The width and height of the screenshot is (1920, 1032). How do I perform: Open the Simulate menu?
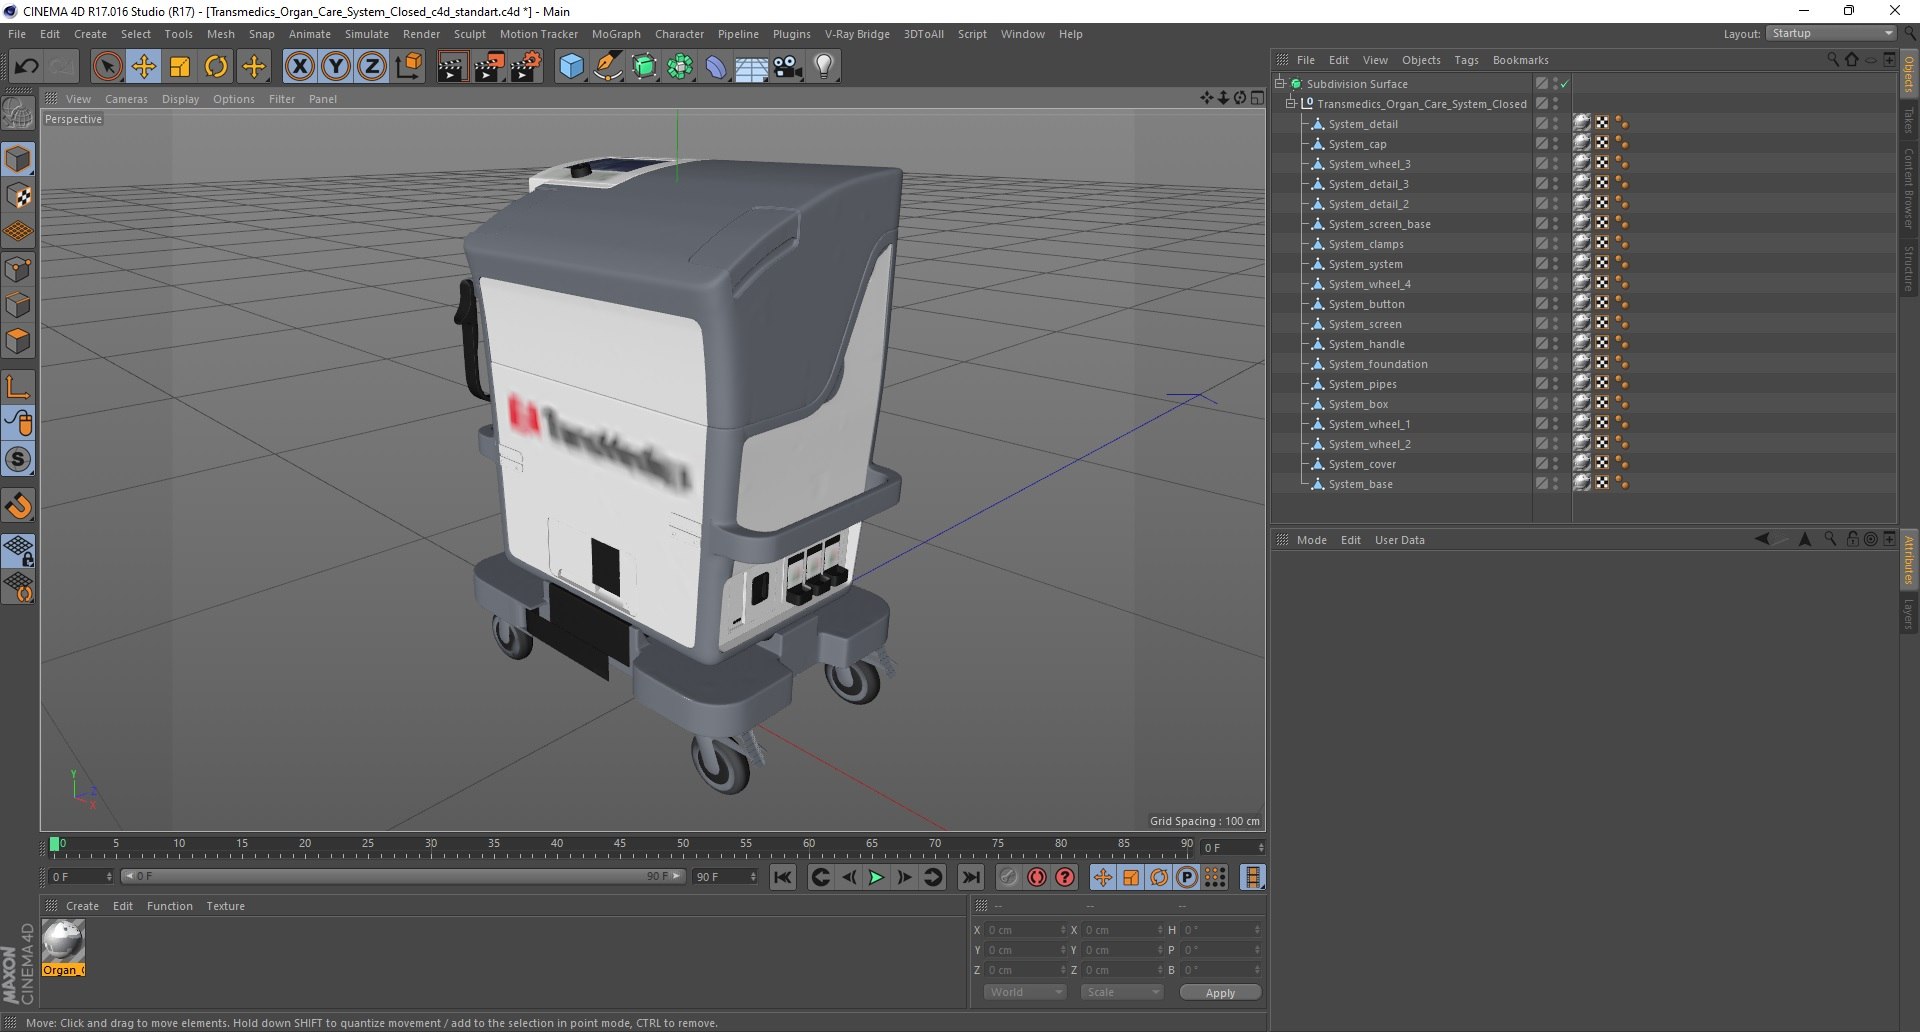coord(367,34)
